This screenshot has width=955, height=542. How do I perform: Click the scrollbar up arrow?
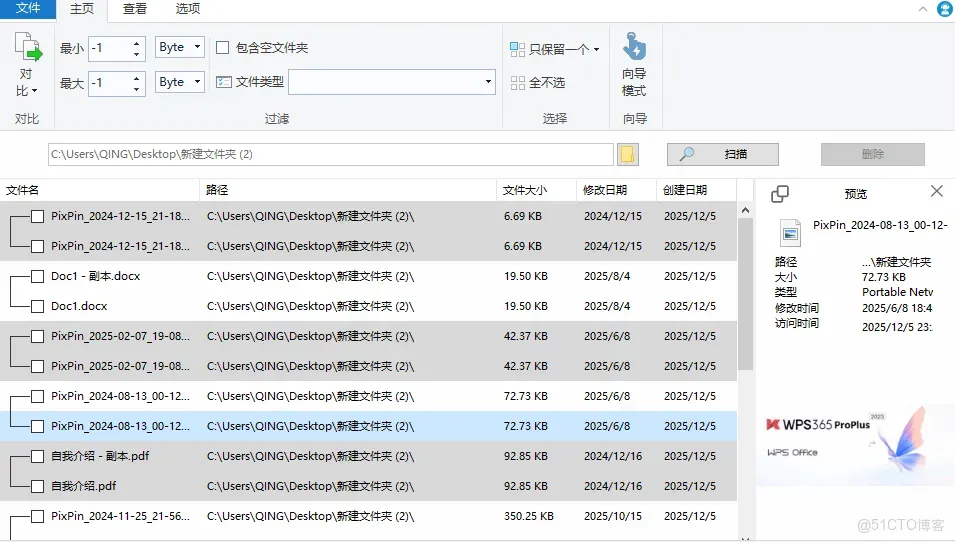[x=745, y=210]
